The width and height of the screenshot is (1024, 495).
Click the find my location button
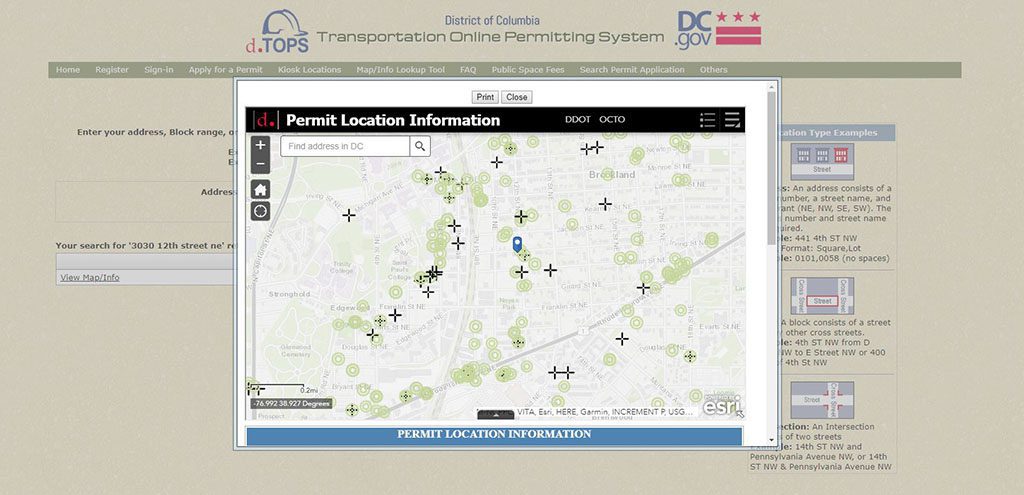click(260, 211)
